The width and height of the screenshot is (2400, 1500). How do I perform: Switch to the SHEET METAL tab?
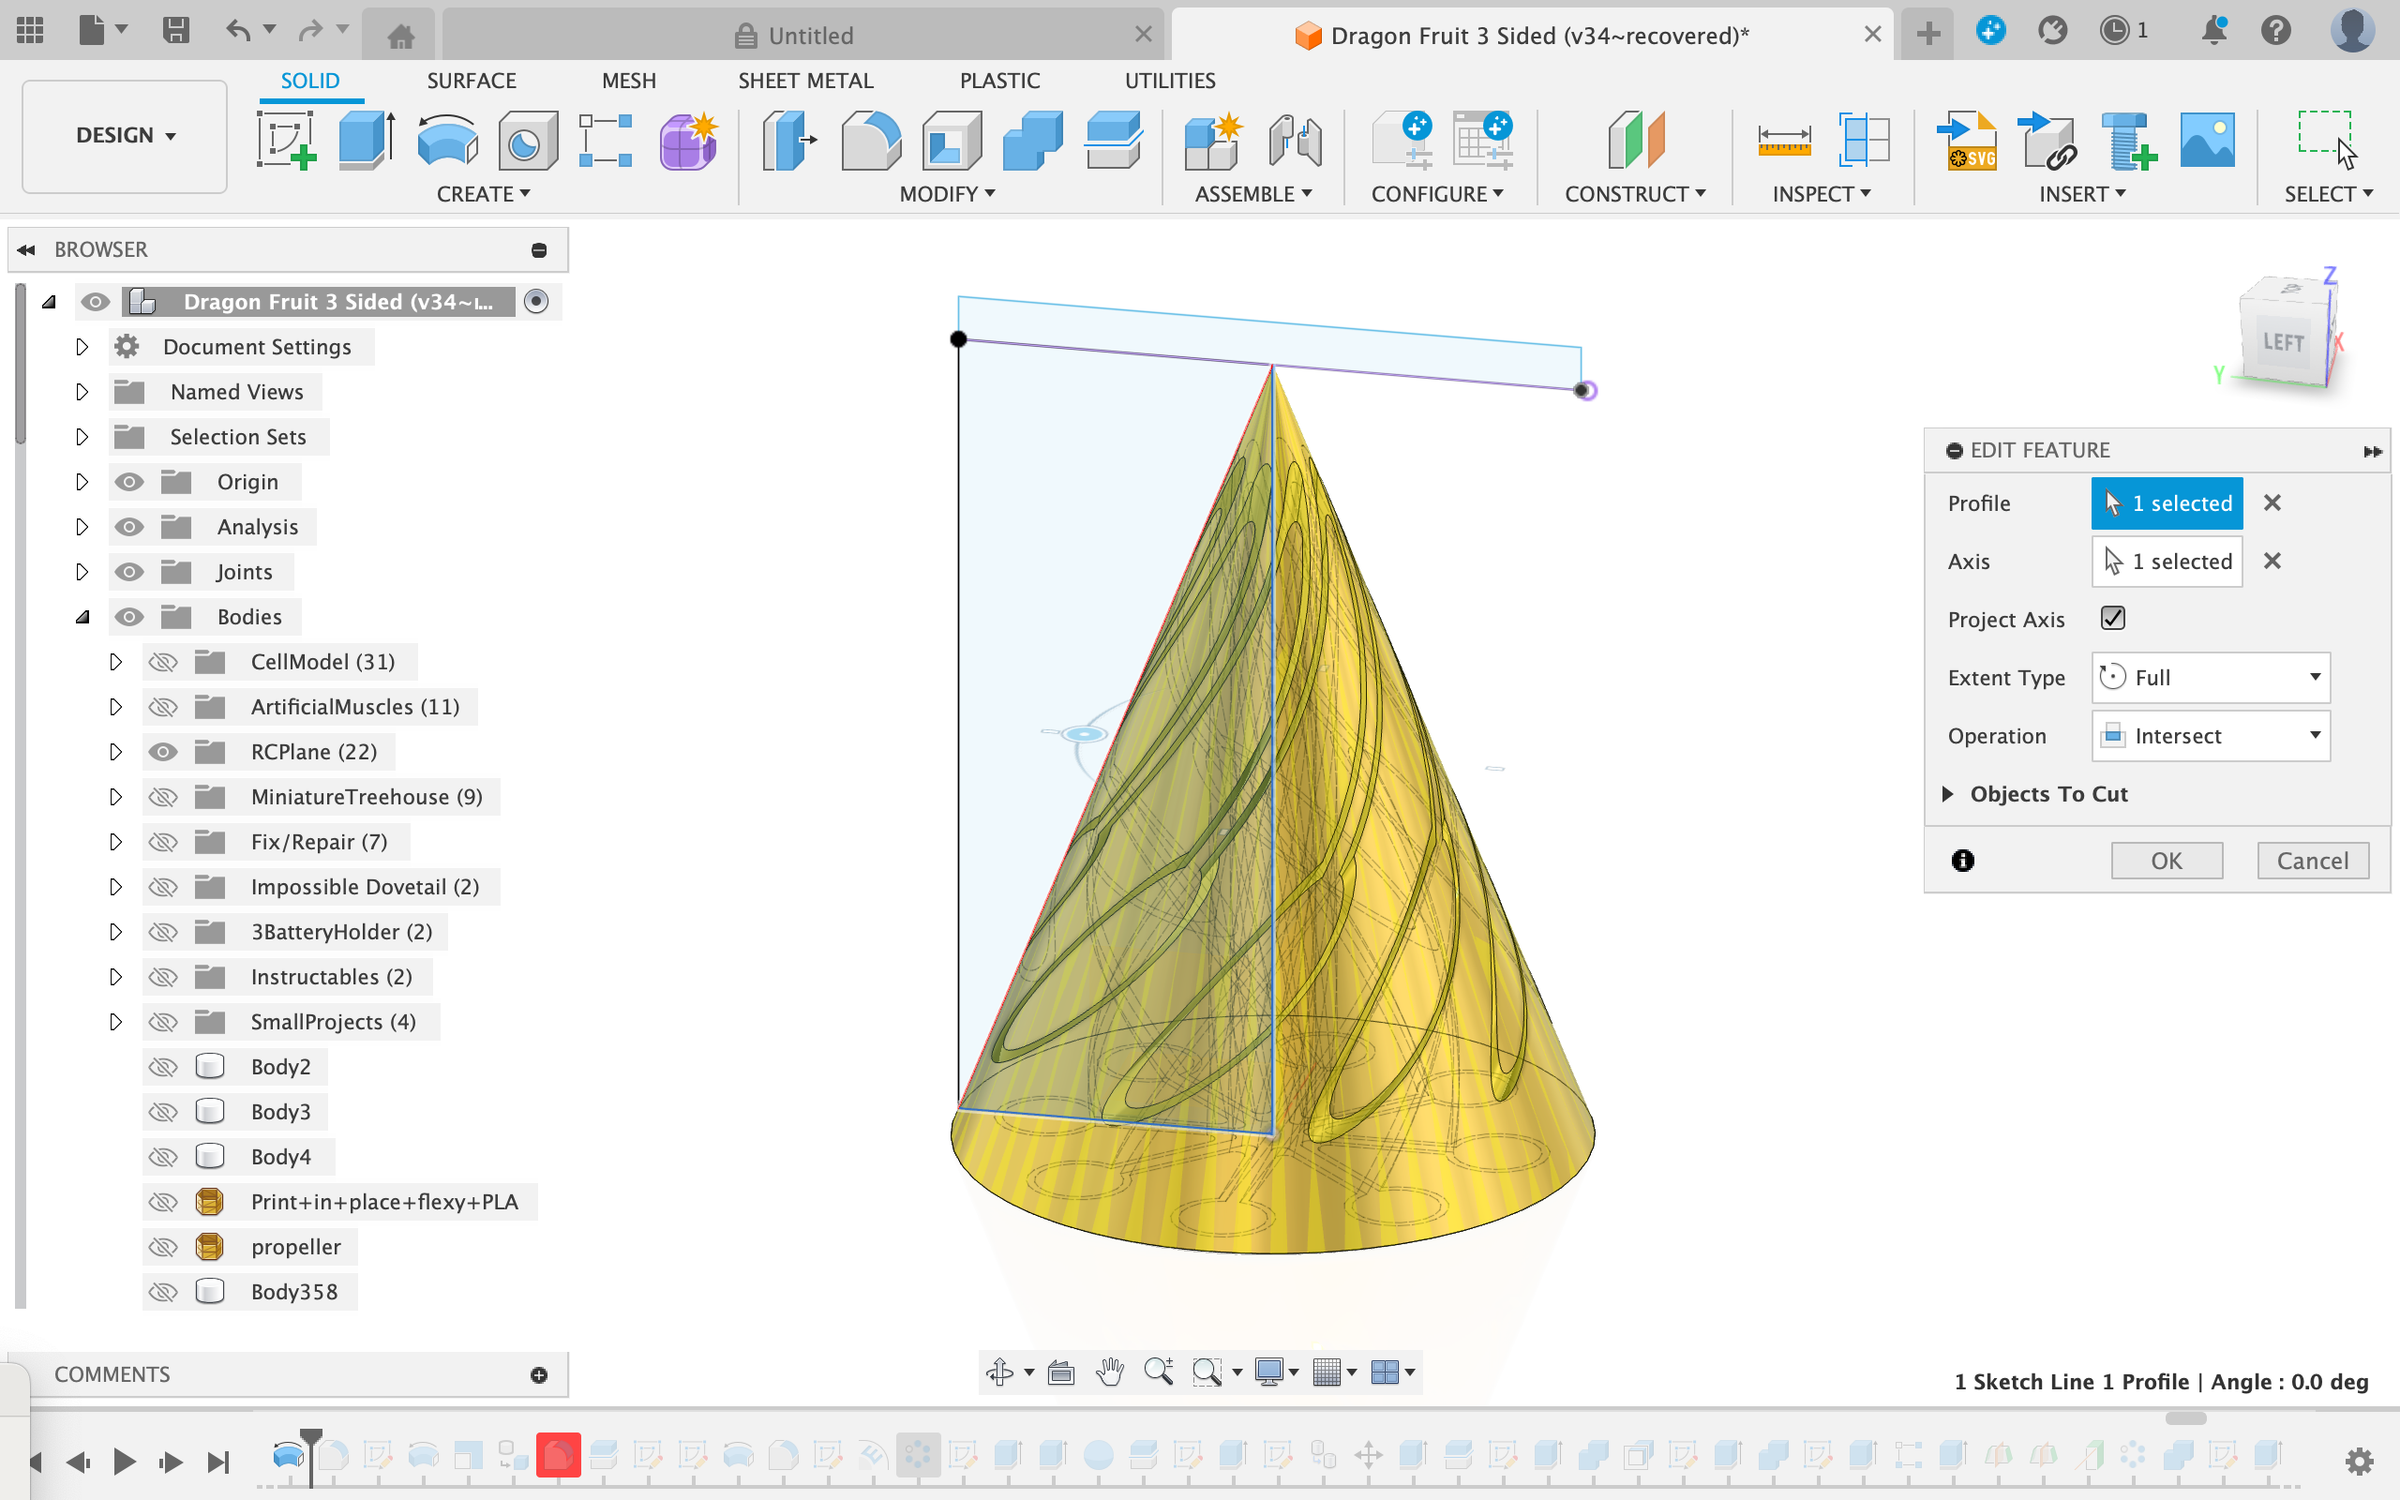coord(805,81)
